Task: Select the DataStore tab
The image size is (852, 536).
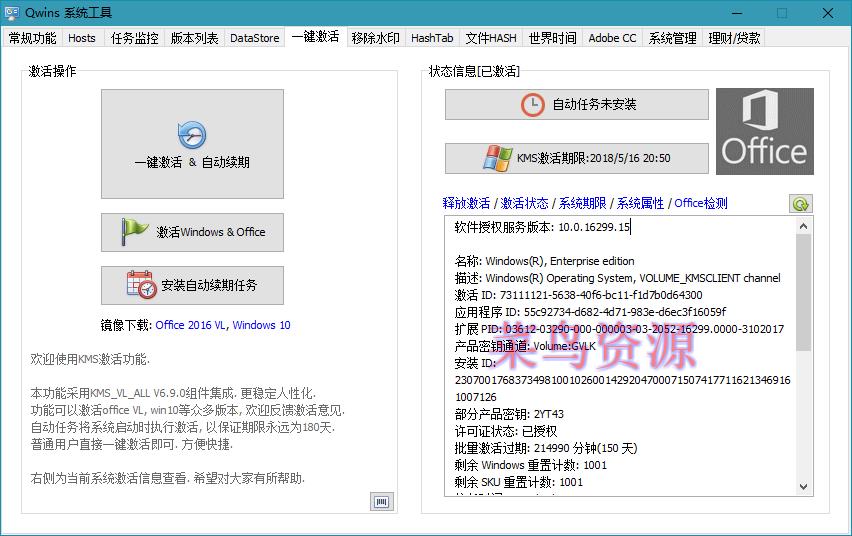Action: point(254,38)
